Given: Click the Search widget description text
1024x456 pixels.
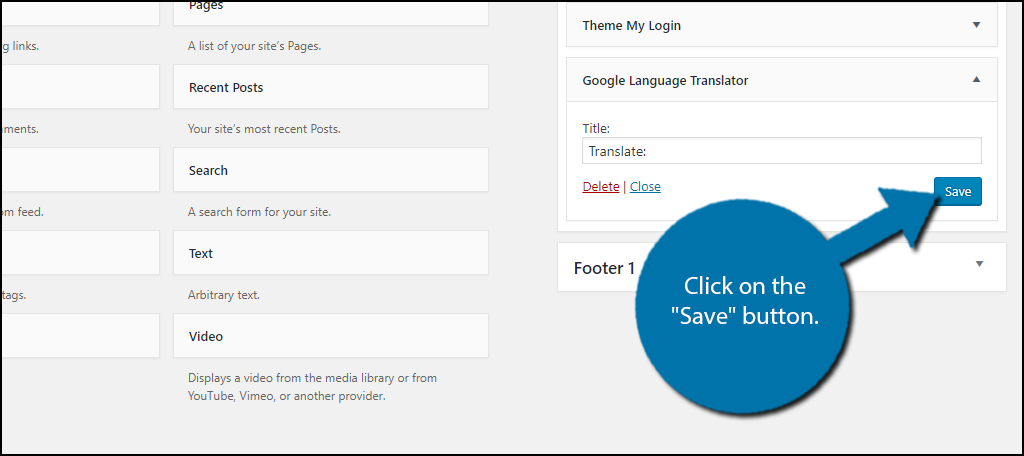Looking at the screenshot, I should click(259, 212).
